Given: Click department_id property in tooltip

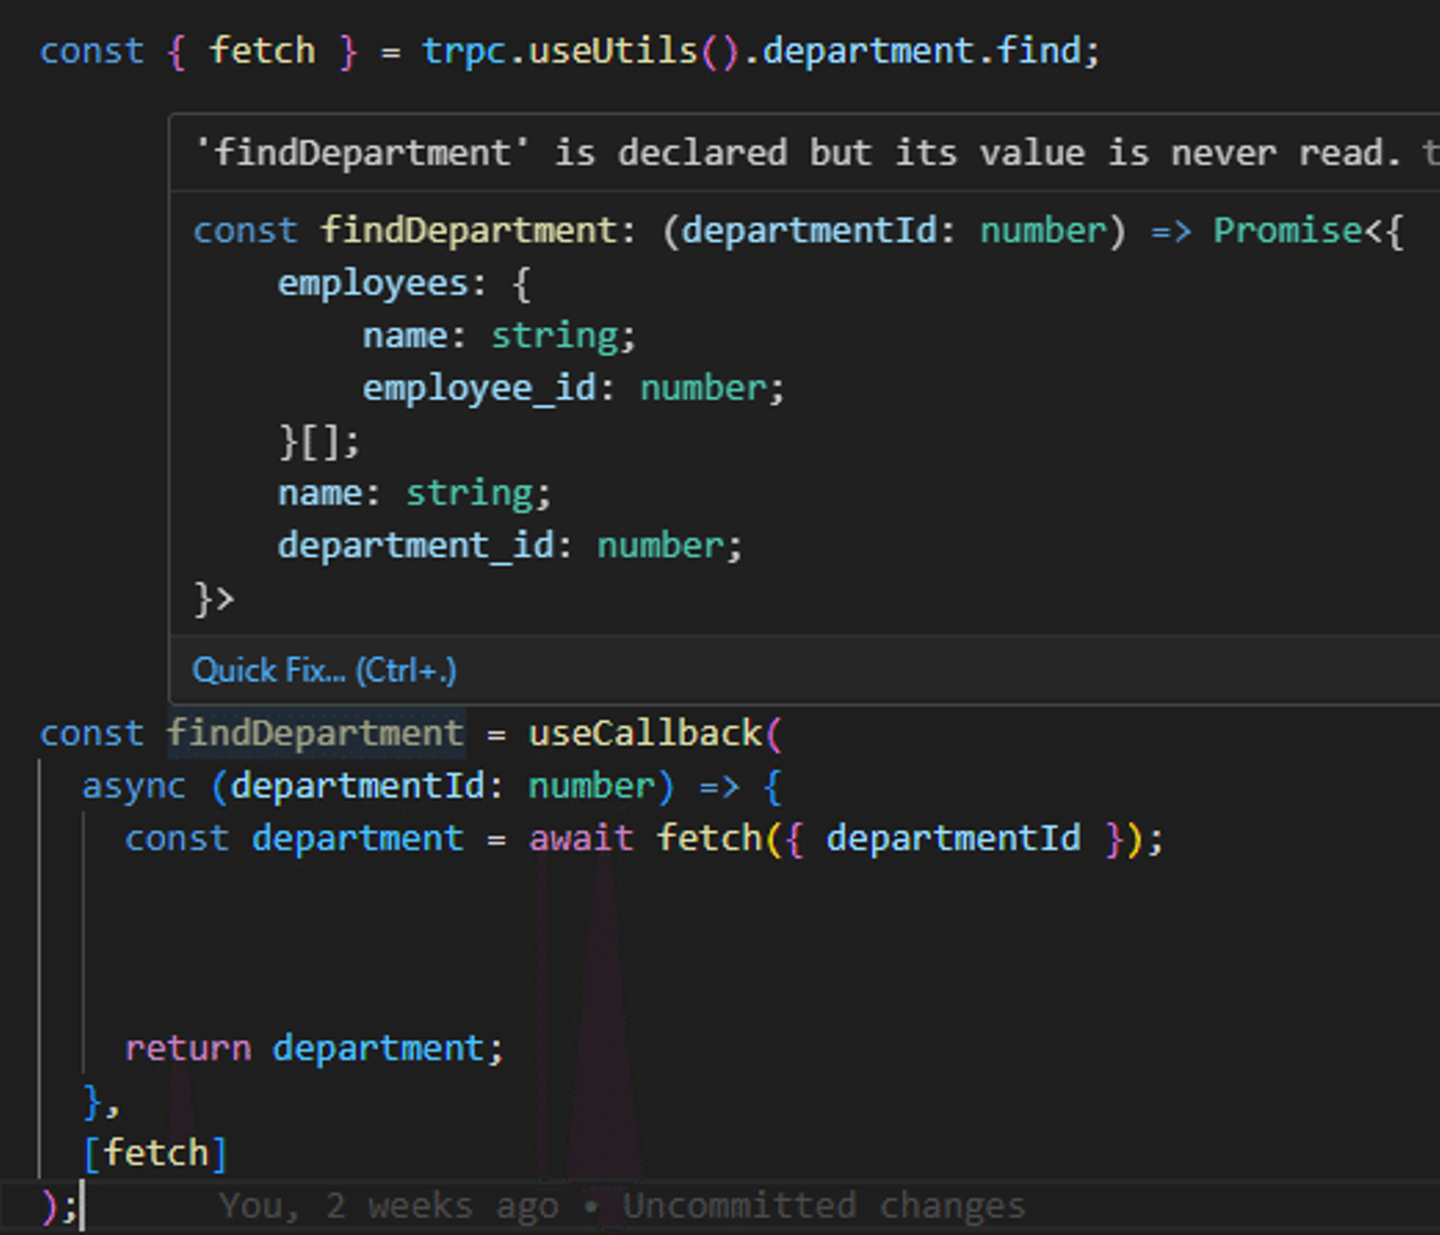Looking at the screenshot, I should 416,546.
